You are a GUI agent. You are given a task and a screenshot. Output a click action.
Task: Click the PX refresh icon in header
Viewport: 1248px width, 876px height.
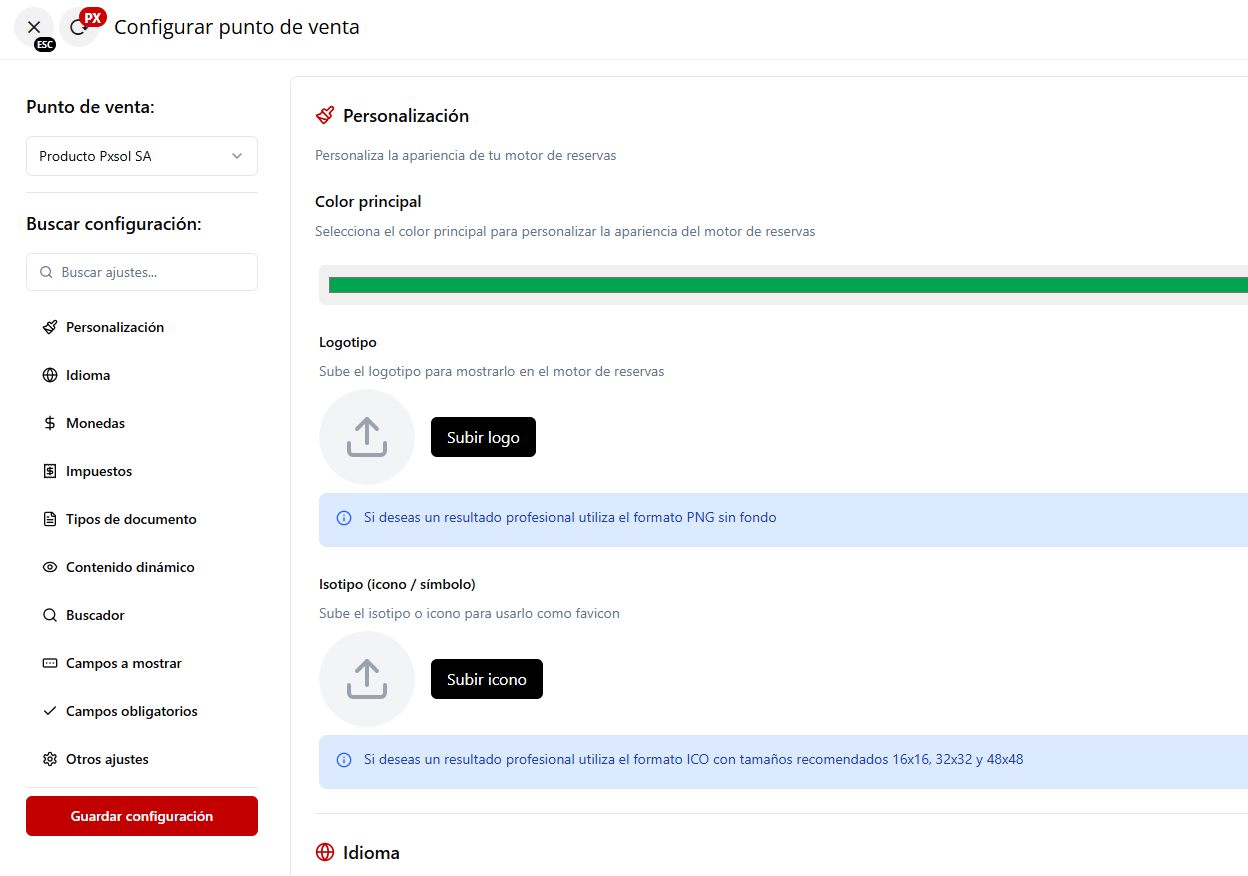pos(79,27)
